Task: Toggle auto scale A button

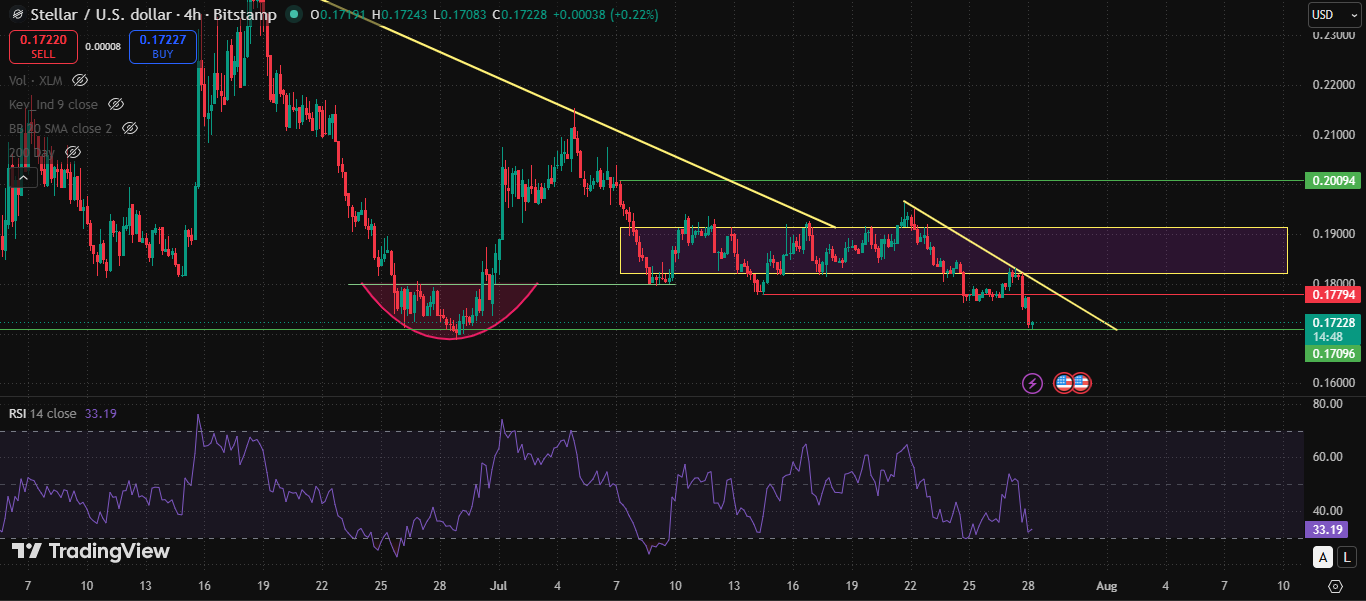Action: pos(1323,557)
